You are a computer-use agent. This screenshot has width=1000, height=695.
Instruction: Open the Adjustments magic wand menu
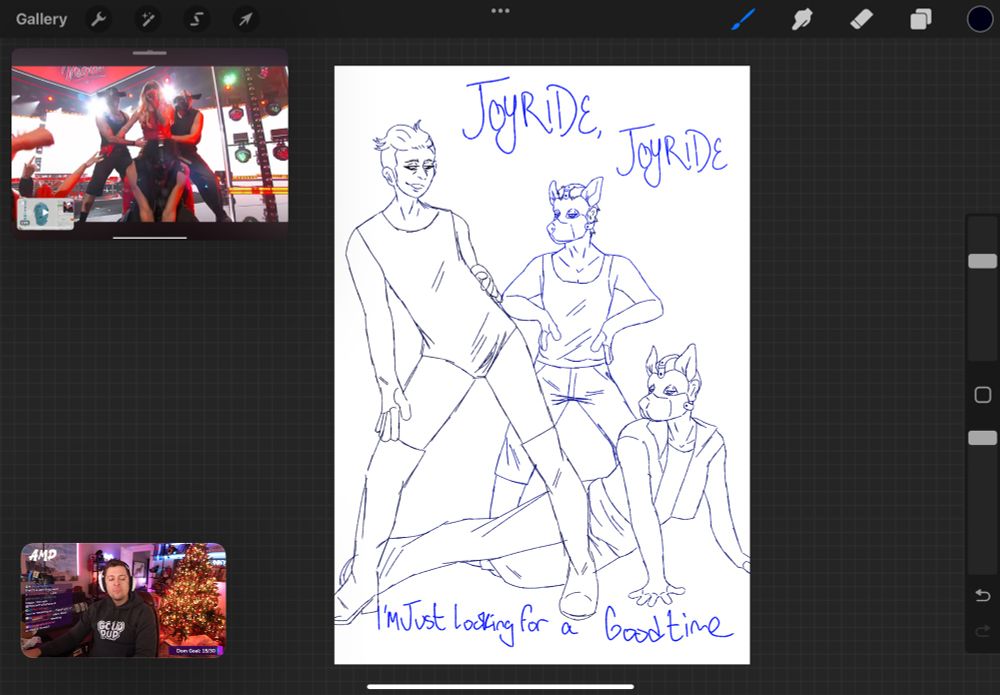click(x=148, y=19)
